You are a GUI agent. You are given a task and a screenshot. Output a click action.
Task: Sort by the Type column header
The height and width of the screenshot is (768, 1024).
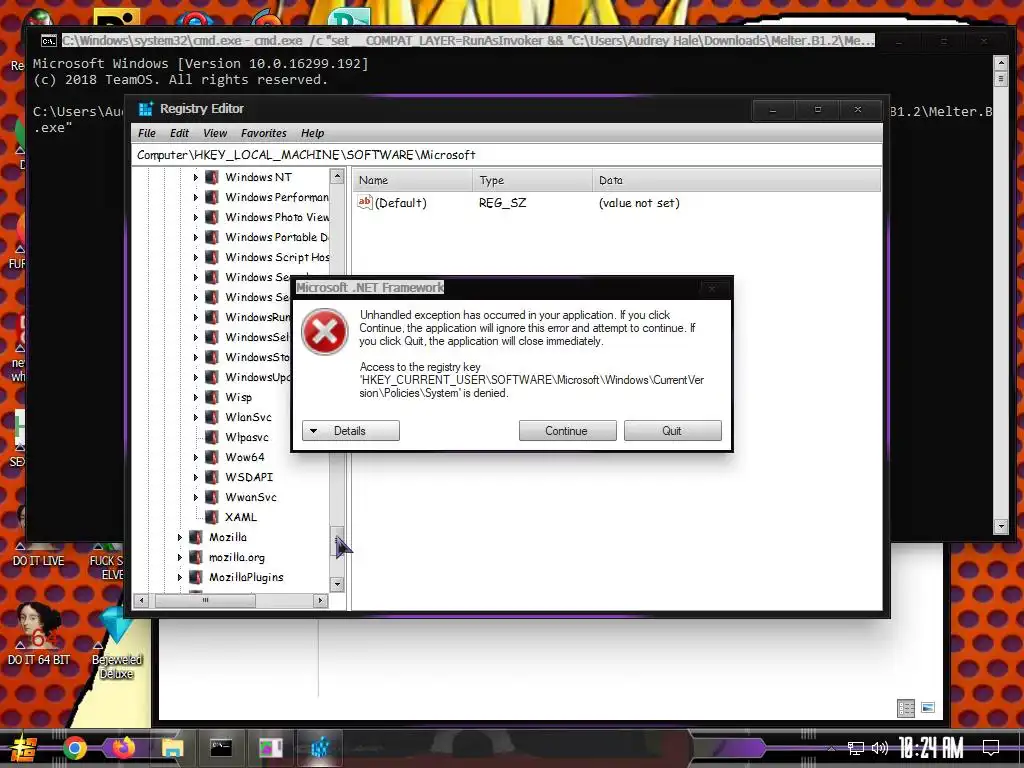(532, 180)
